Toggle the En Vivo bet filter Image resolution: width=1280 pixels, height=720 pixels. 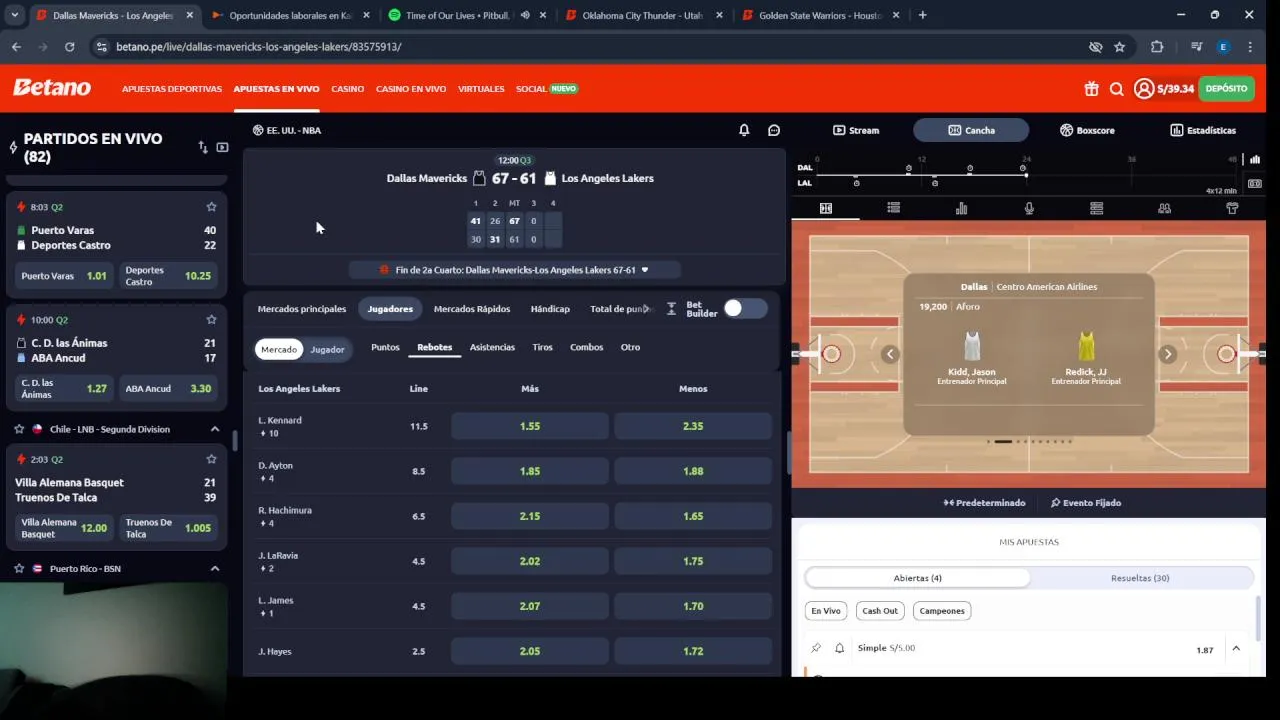click(826, 611)
